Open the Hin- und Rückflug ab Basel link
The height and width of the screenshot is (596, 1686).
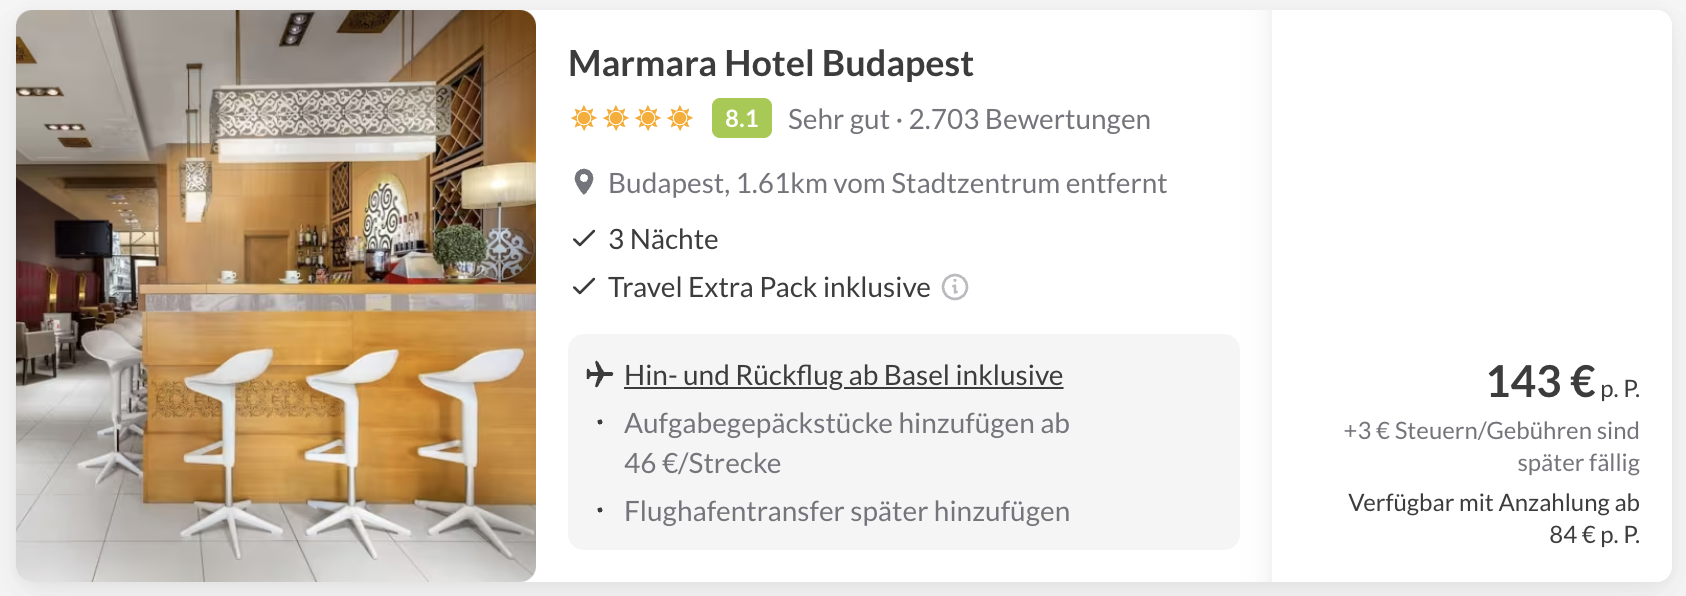coord(843,375)
